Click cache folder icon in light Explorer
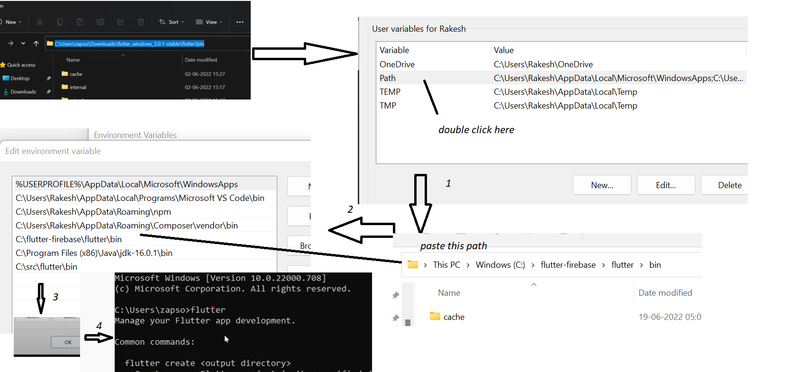This screenshot has width=800, height=372. pos(435,316)
